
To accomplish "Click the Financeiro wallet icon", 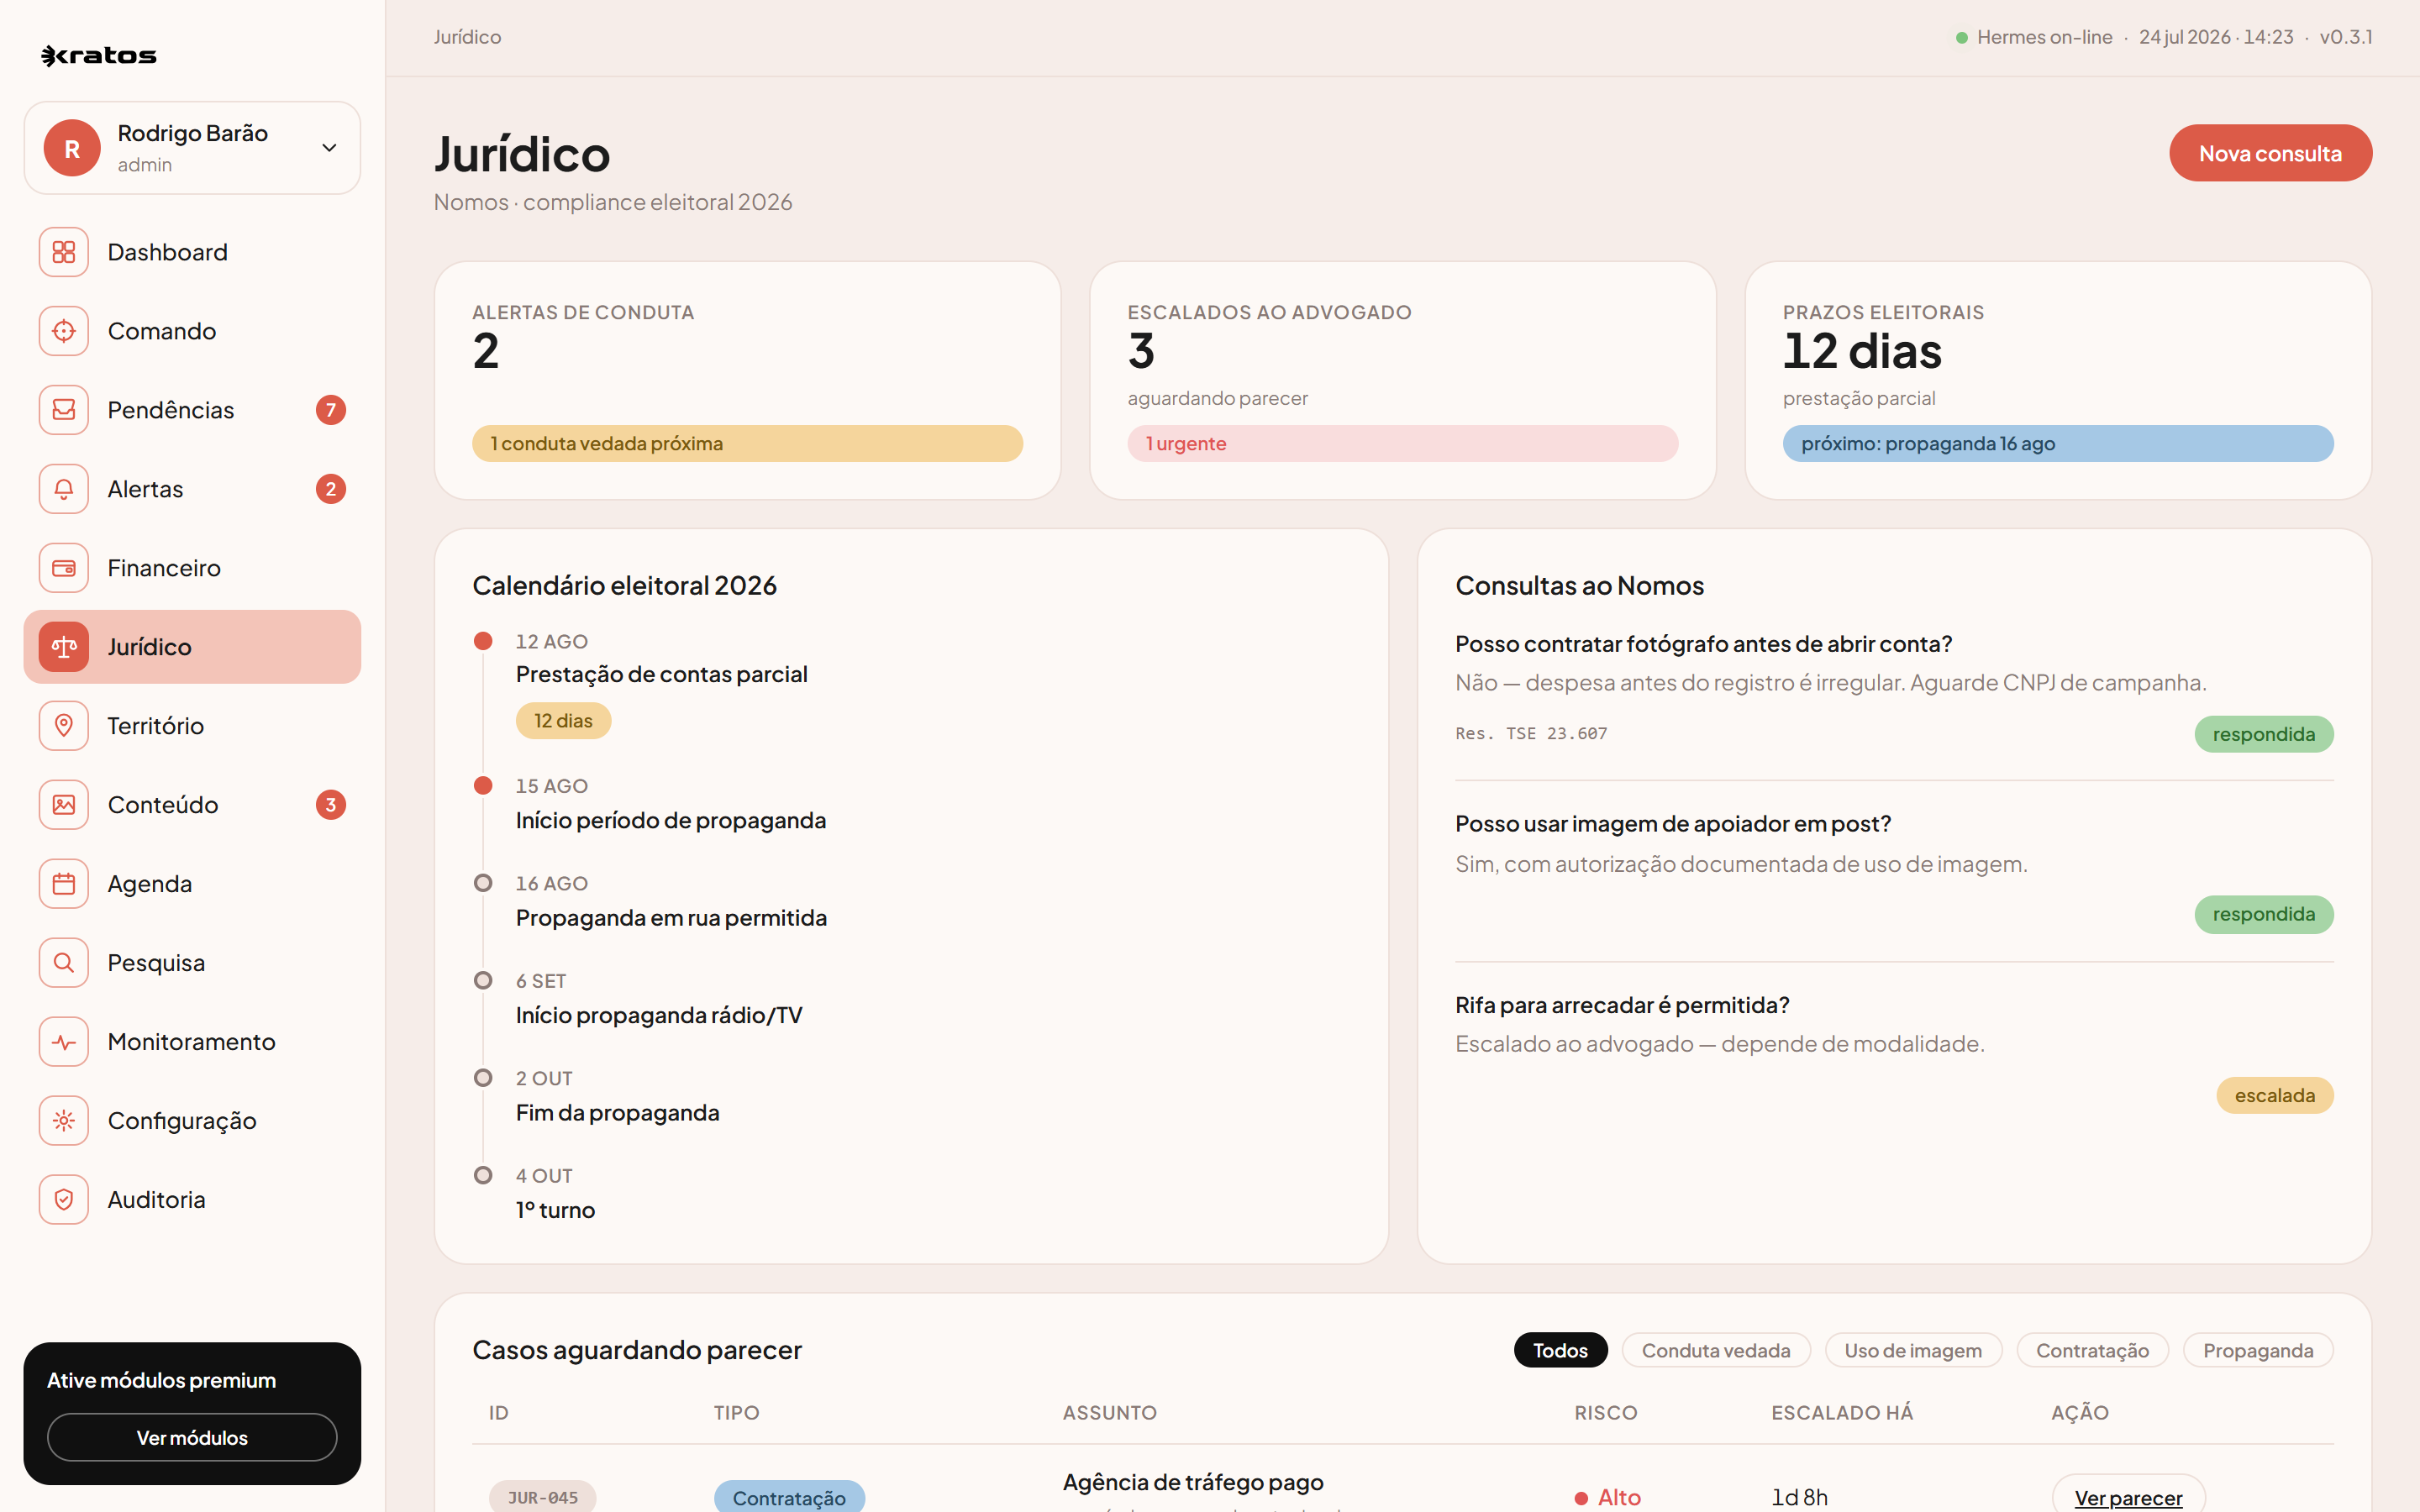I will [x=64, y=568].
